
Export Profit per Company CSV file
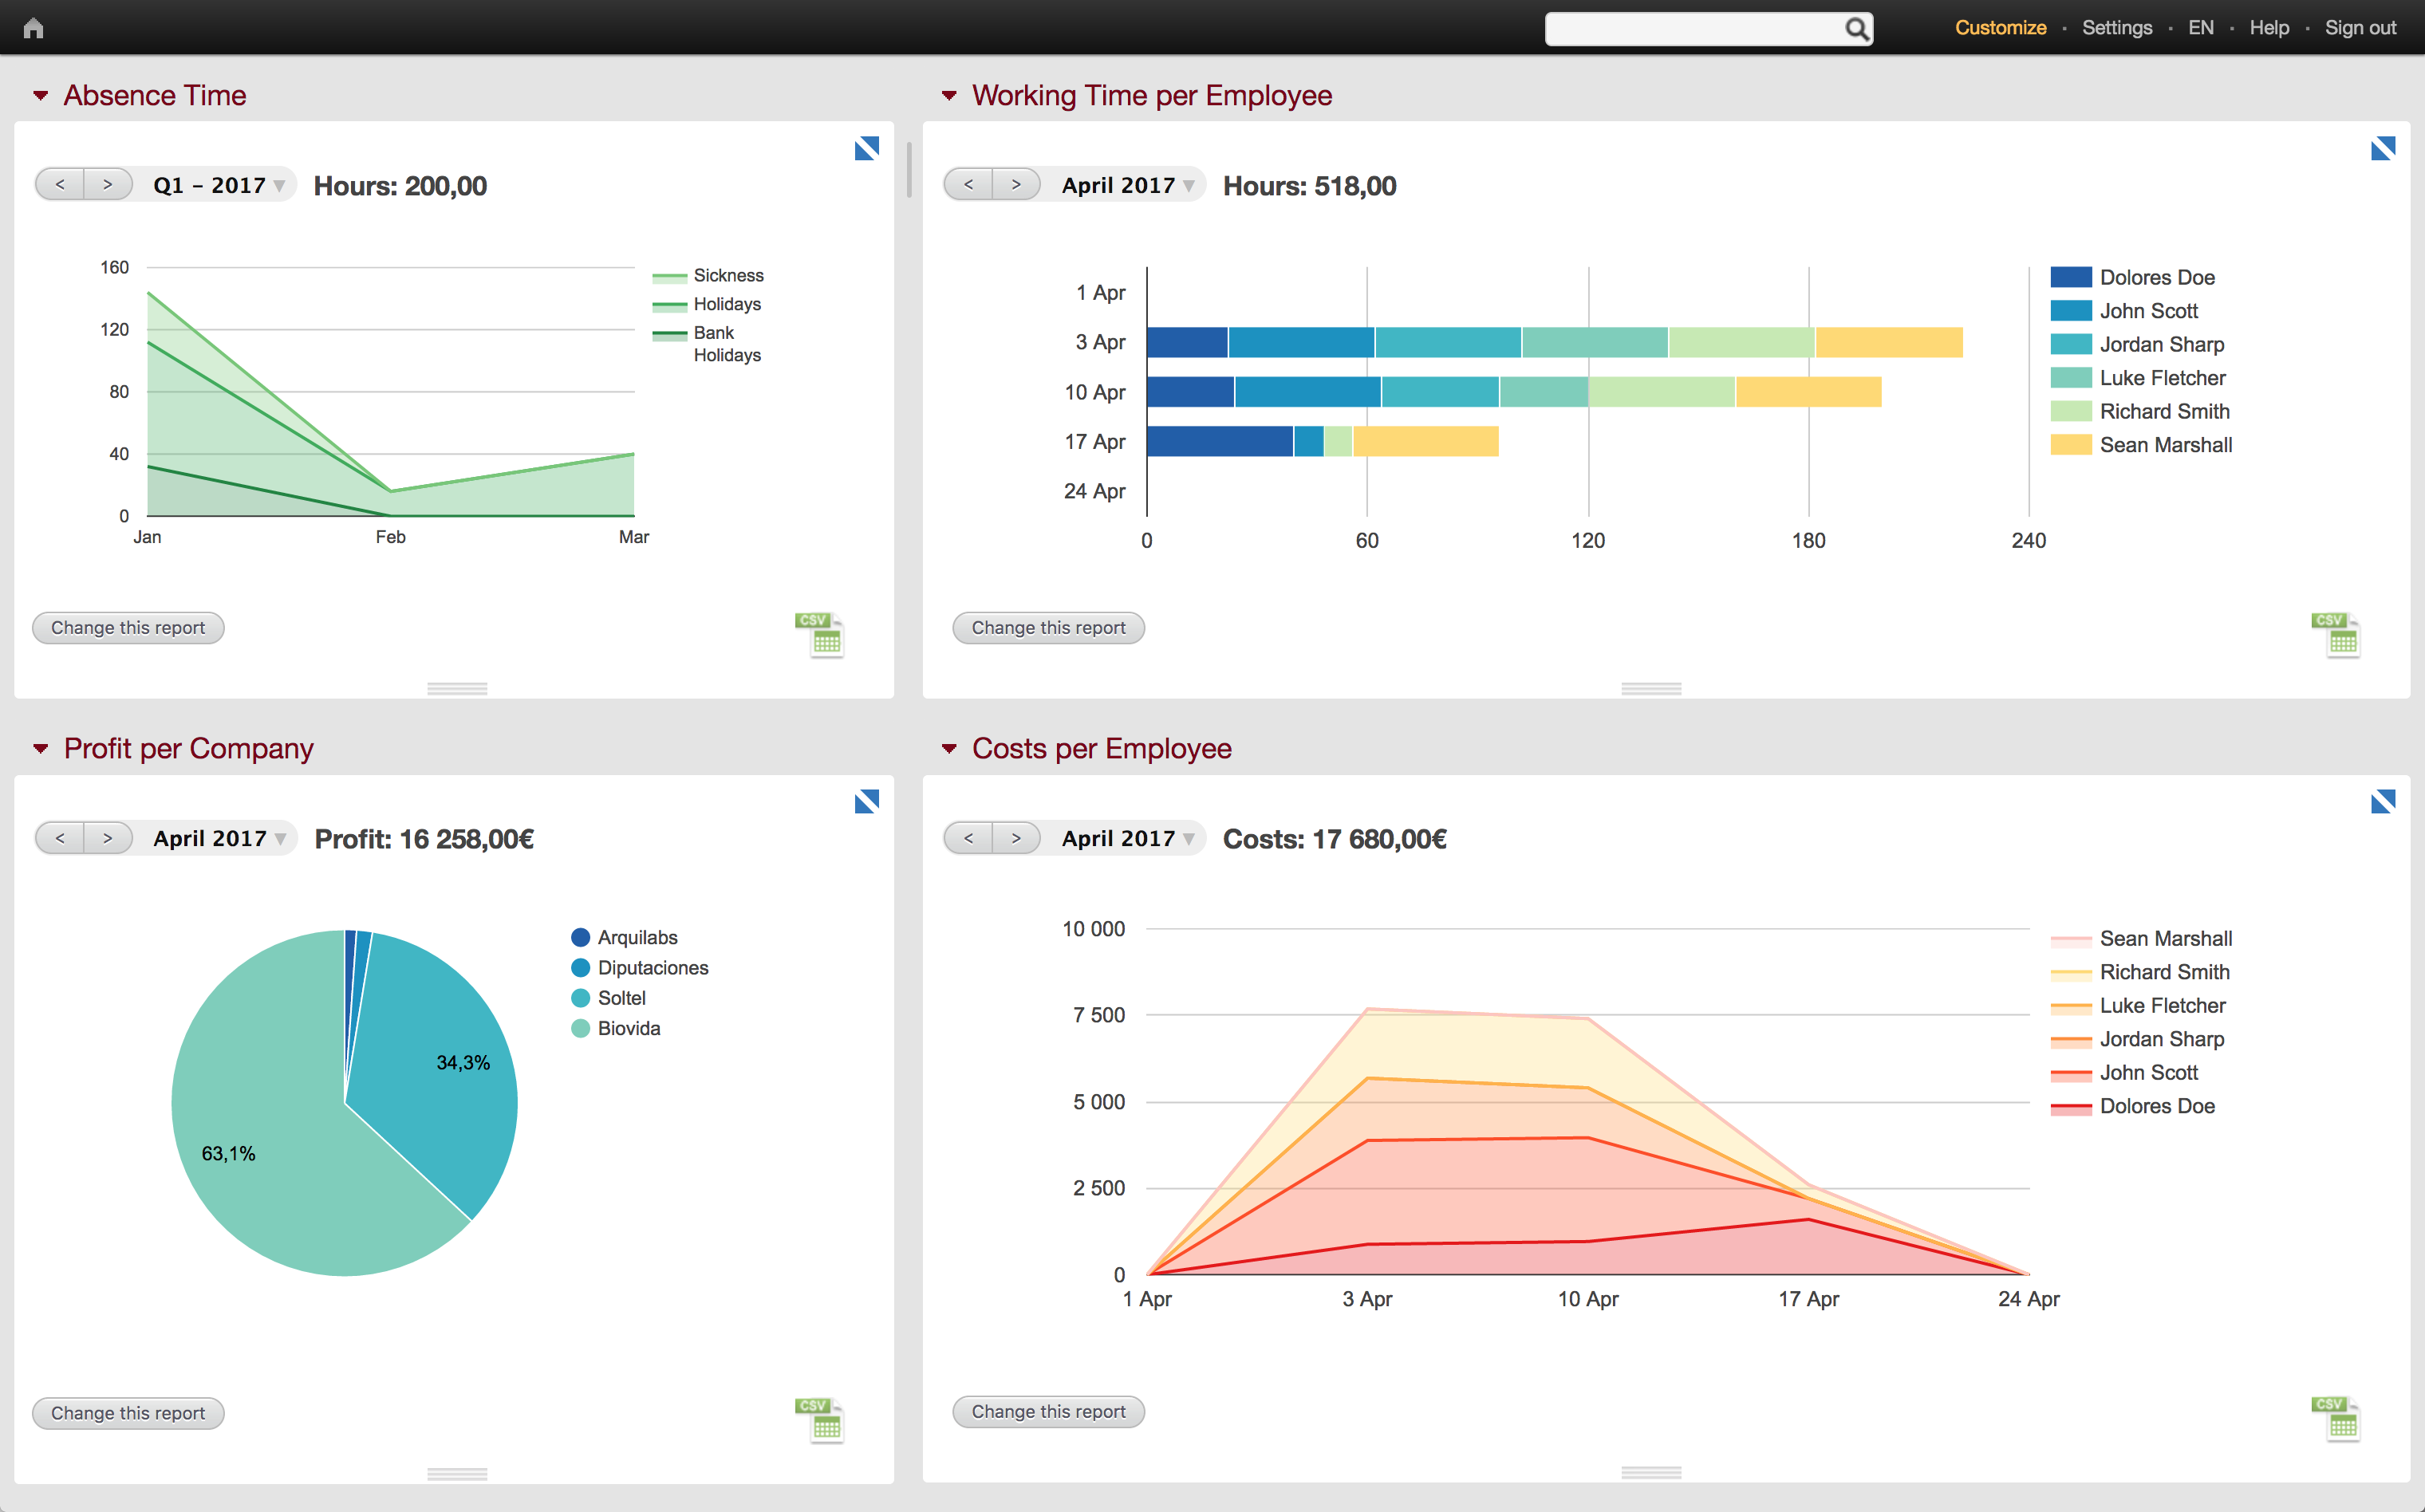click(821, 1420)
